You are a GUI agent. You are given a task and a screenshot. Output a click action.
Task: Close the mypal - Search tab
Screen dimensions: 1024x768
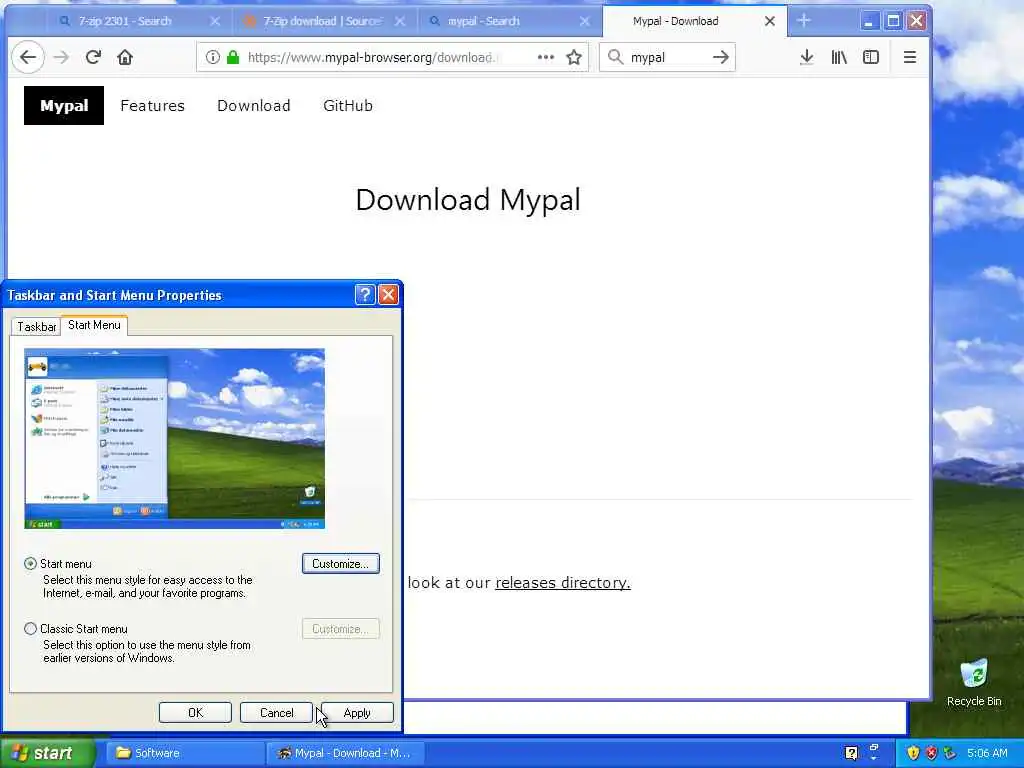(584, 21)
